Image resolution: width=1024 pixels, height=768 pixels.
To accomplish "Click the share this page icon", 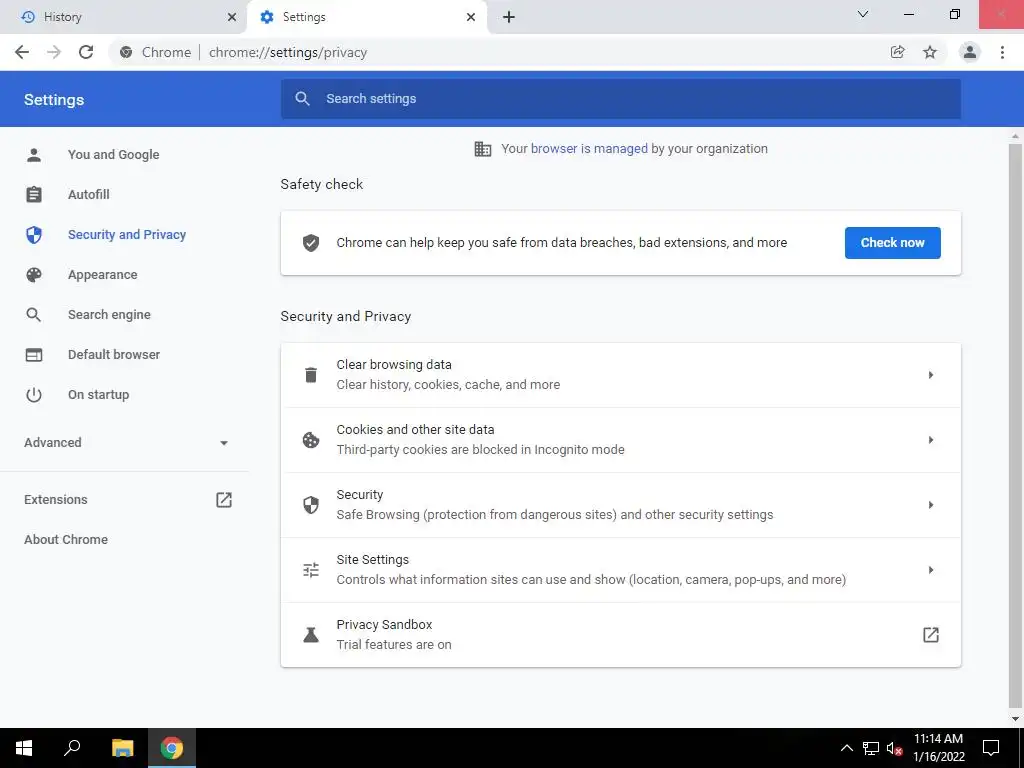I will [897, 52].
